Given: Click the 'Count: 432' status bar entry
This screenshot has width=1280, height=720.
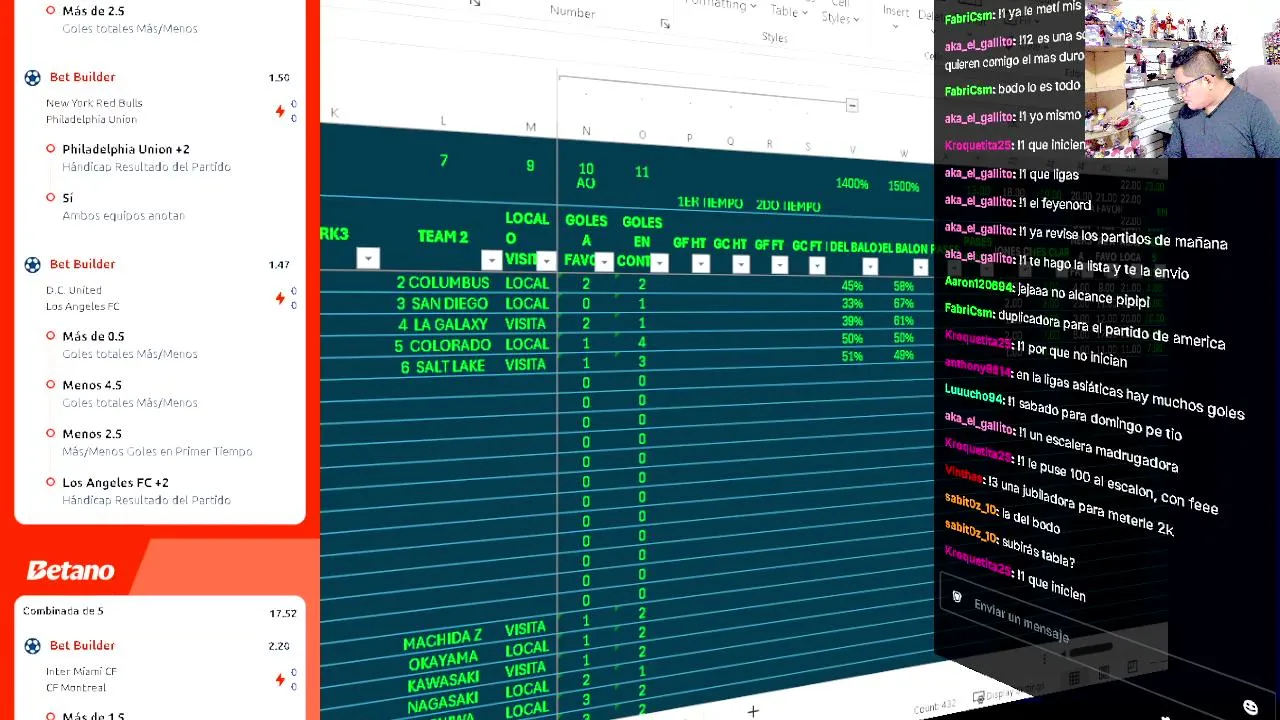Looking at the screenshot, I should tap(934, 706).
